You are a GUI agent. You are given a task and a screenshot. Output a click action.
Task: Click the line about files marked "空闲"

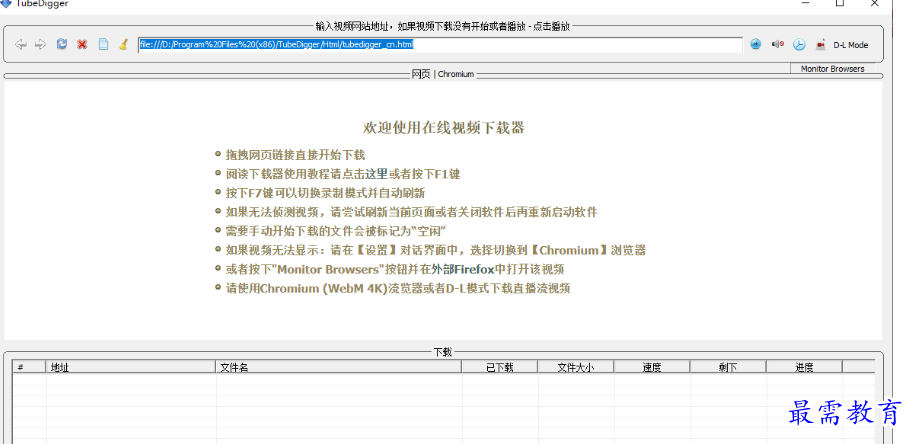point(336,231)
